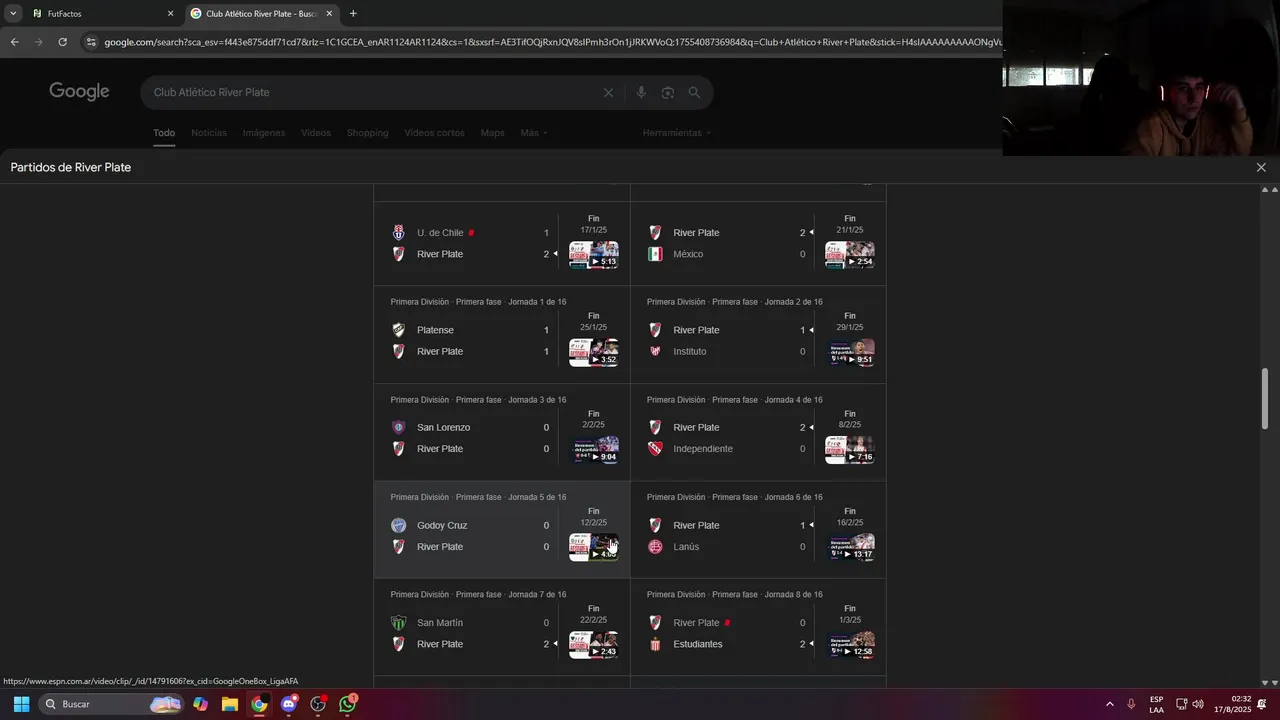Open the Windows Start menu
This screenshot has height=720, width=1280.
[x=21, y=704]
